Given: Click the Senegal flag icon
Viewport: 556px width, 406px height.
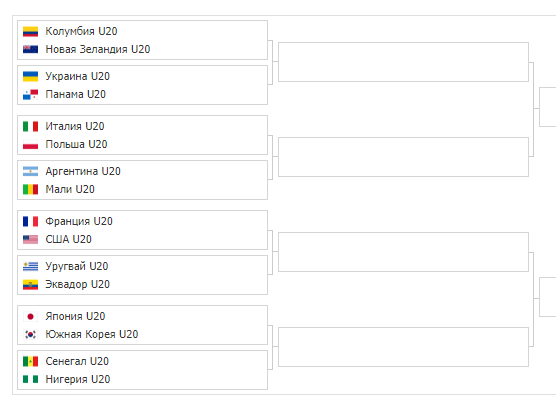Looking at the screenshot, I should pyautogui.click(x=30, y=361).
